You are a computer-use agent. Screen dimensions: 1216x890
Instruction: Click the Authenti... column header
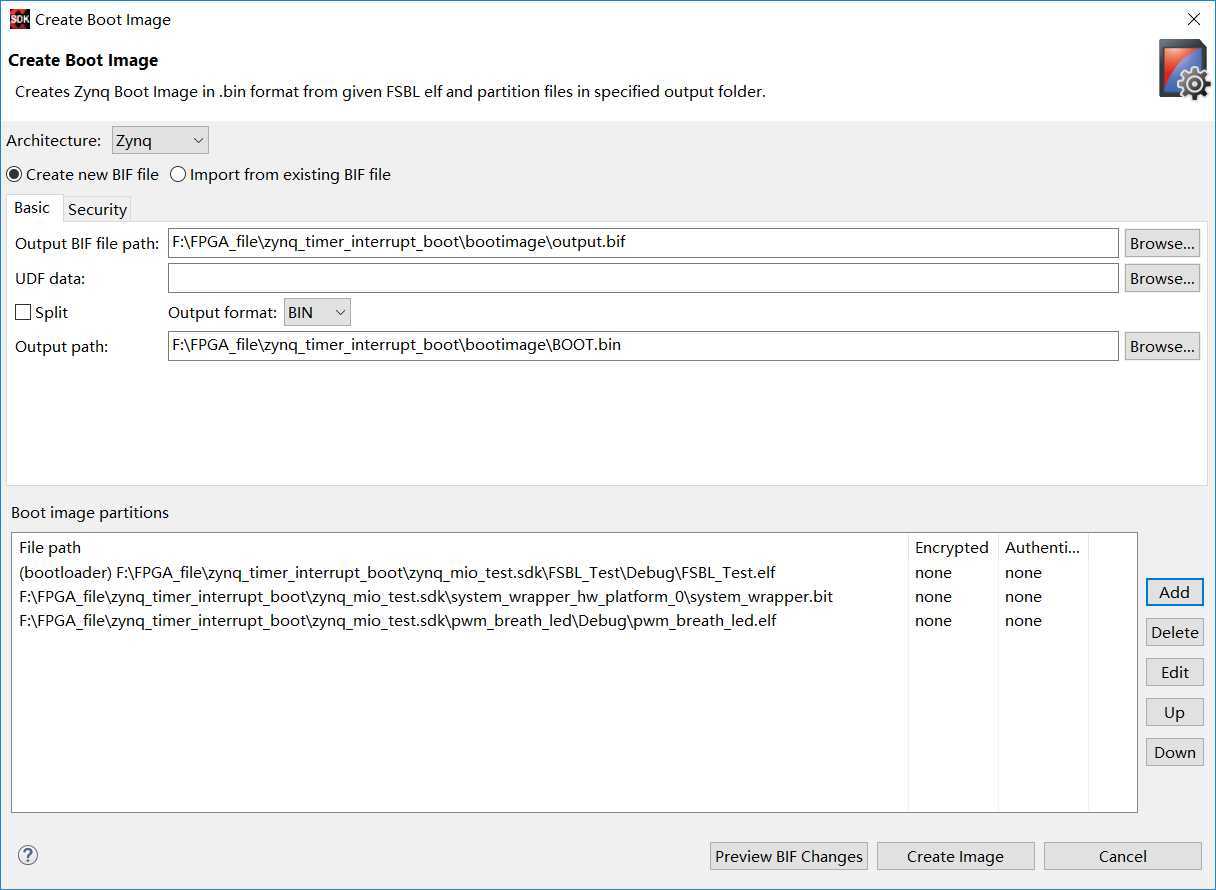(x=1042, y=547)
